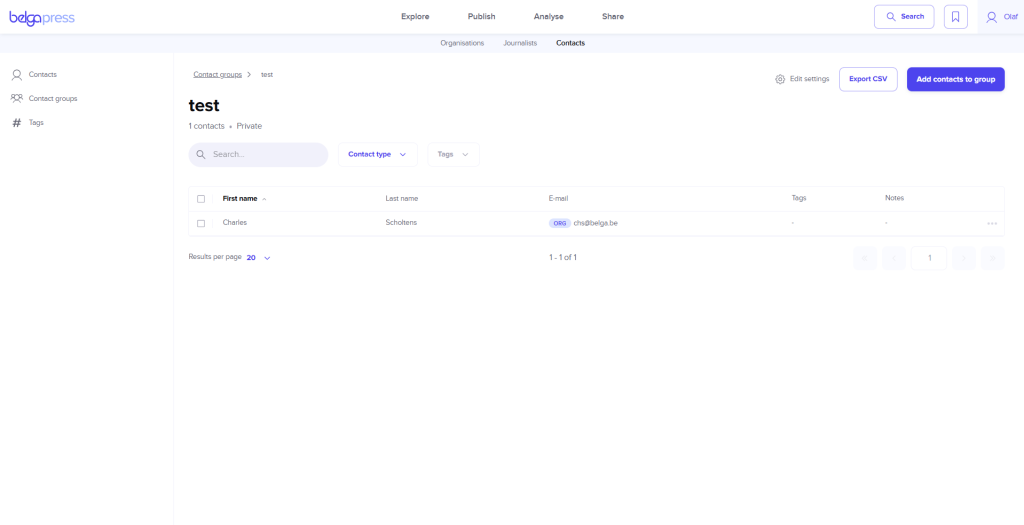Open the three-dot menu for Charles row
Screen dimensions: 1024x525
click(992, 223)
